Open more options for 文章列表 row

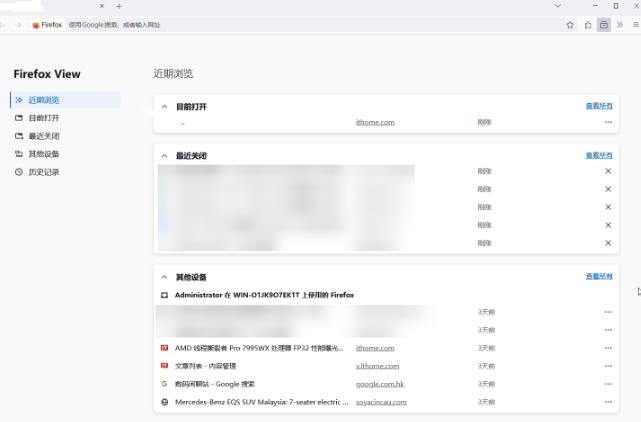(608, 366)
